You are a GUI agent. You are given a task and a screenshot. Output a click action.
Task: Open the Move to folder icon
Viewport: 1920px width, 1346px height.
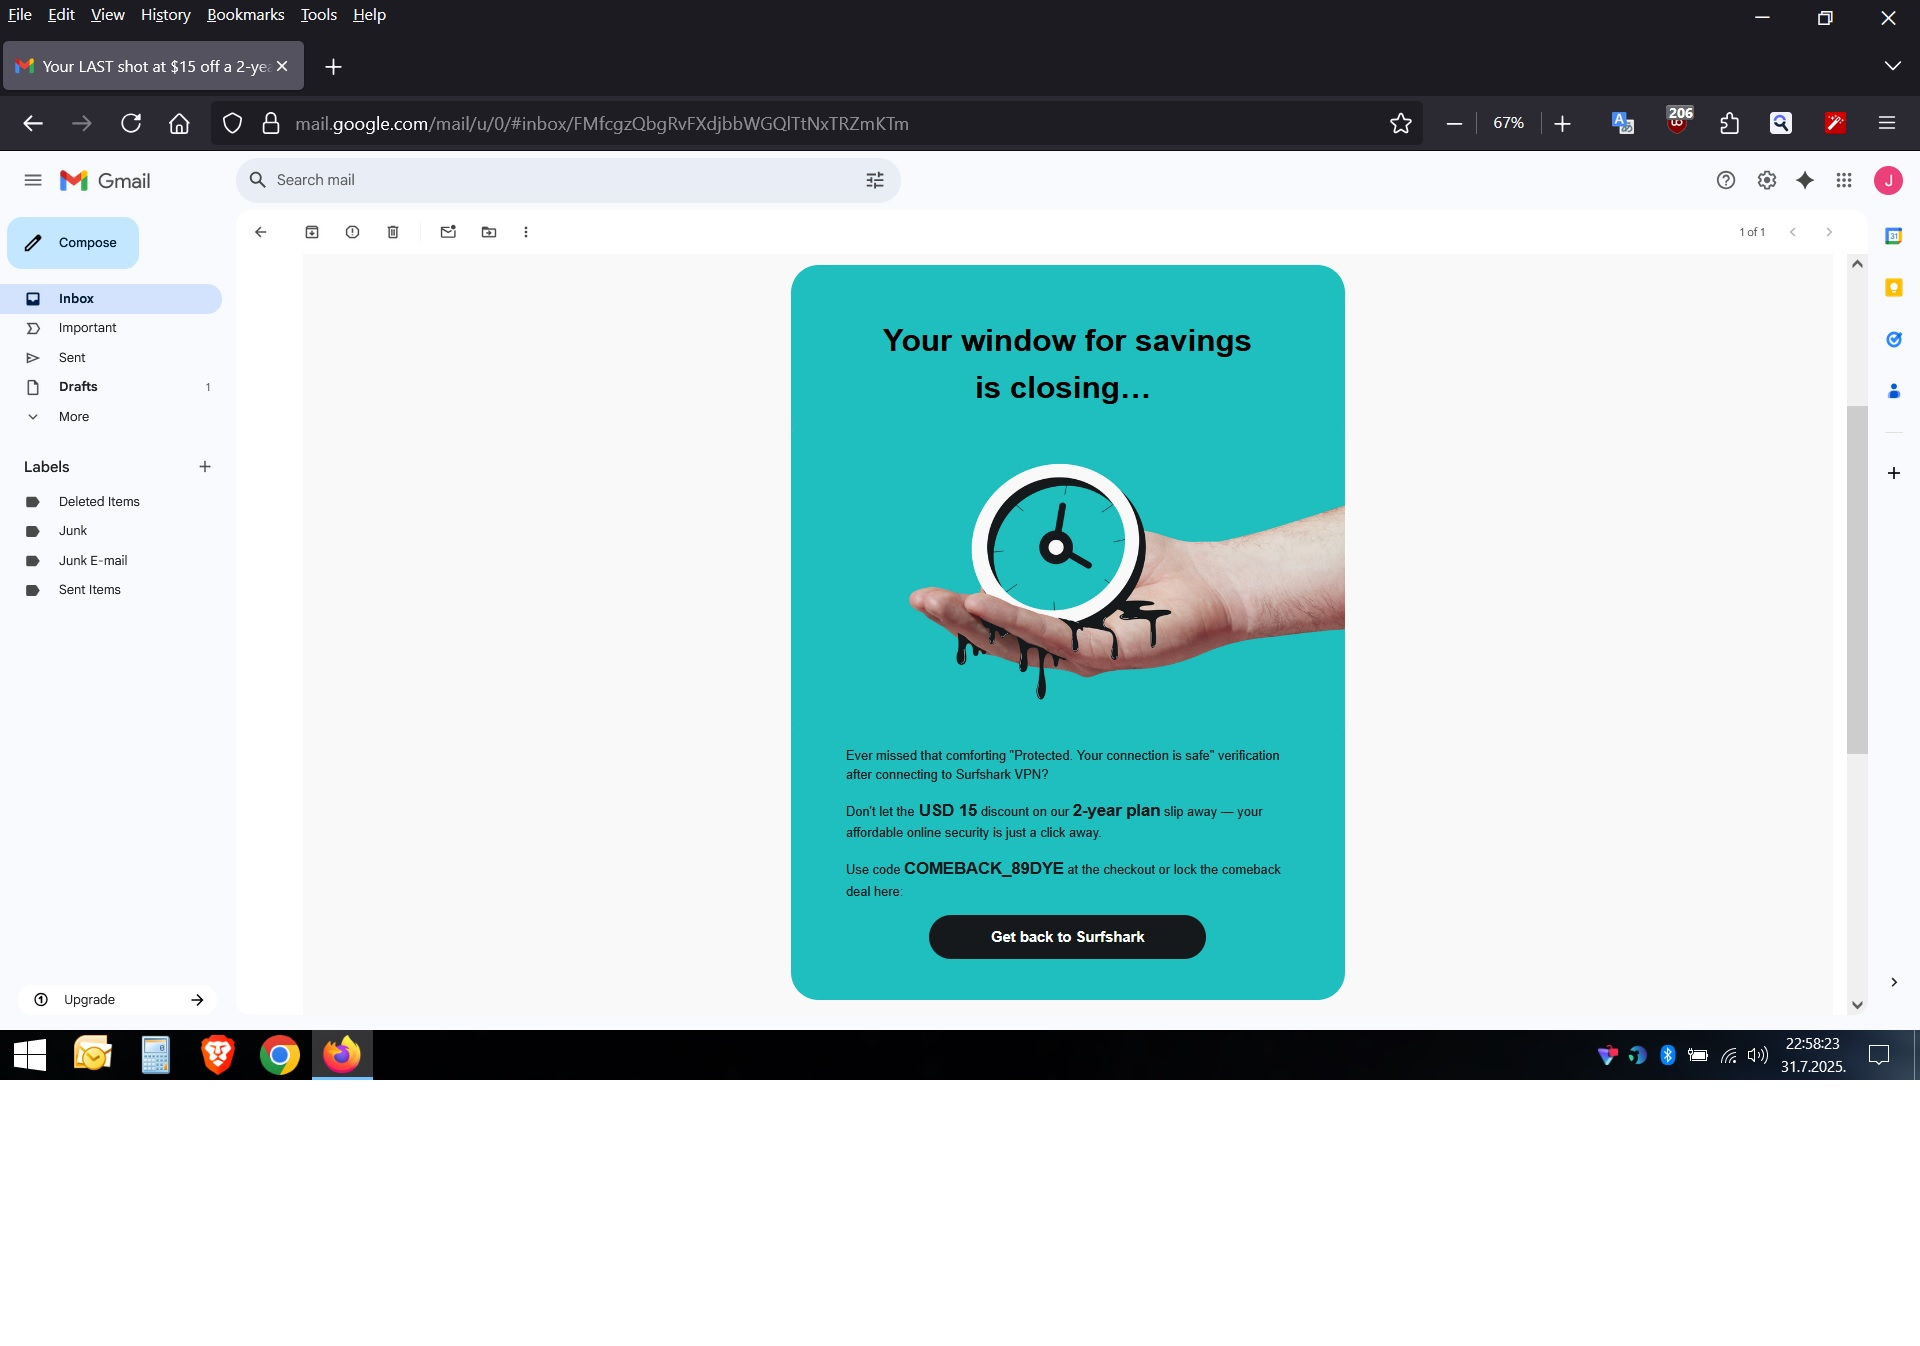click(489, 232)
